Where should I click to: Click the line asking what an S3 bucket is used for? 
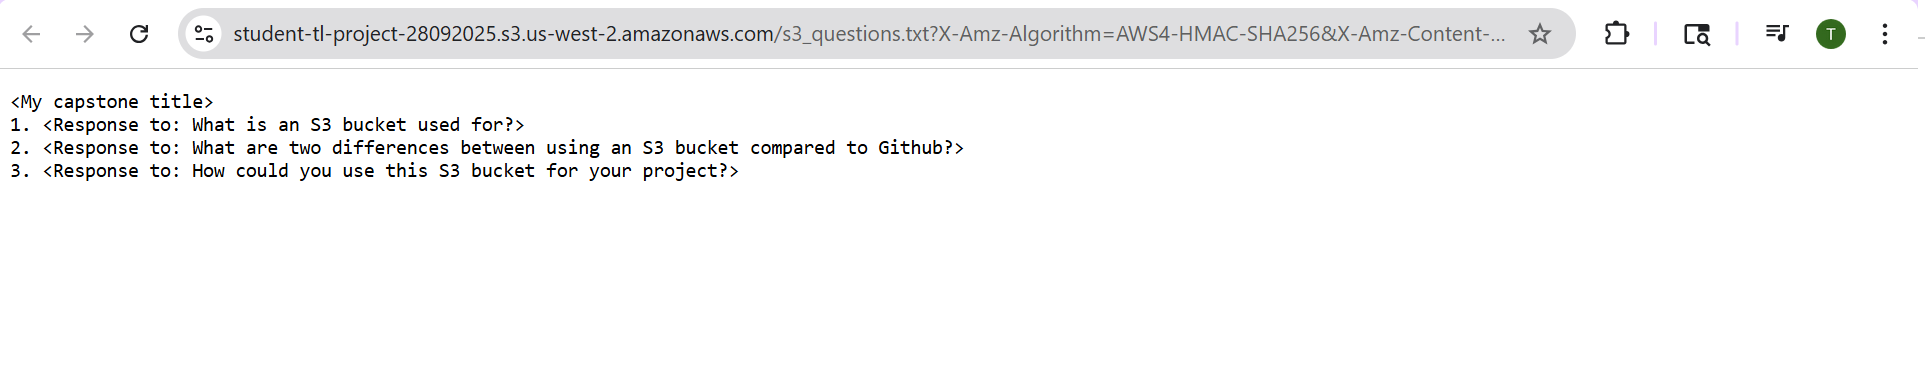267,125
